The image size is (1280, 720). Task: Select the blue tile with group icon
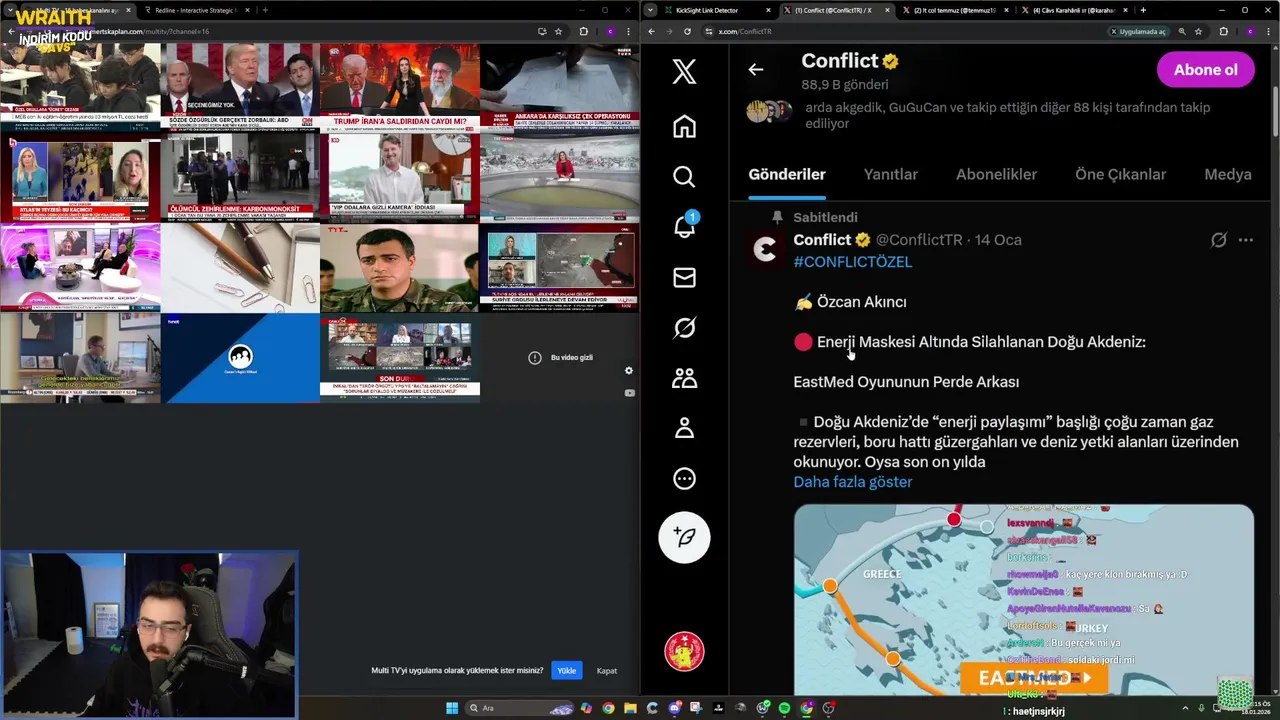pos(240,357)
